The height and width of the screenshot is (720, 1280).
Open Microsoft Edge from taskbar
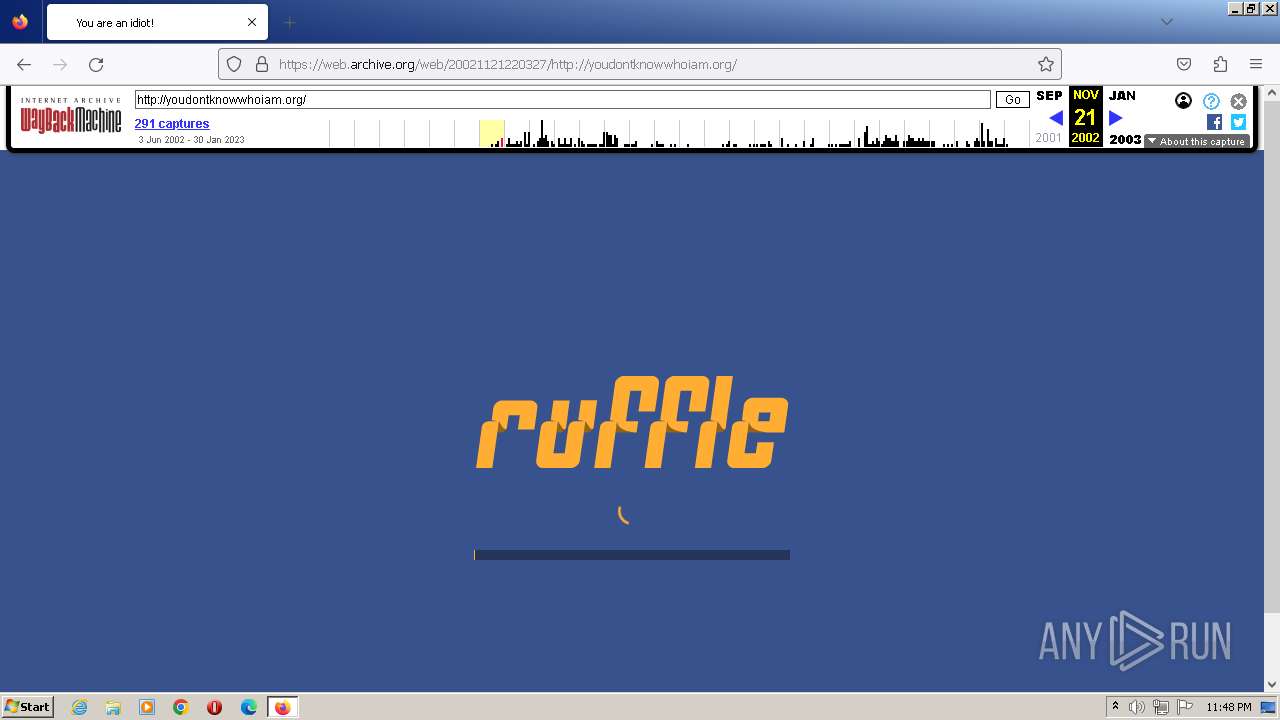point(249,707)
